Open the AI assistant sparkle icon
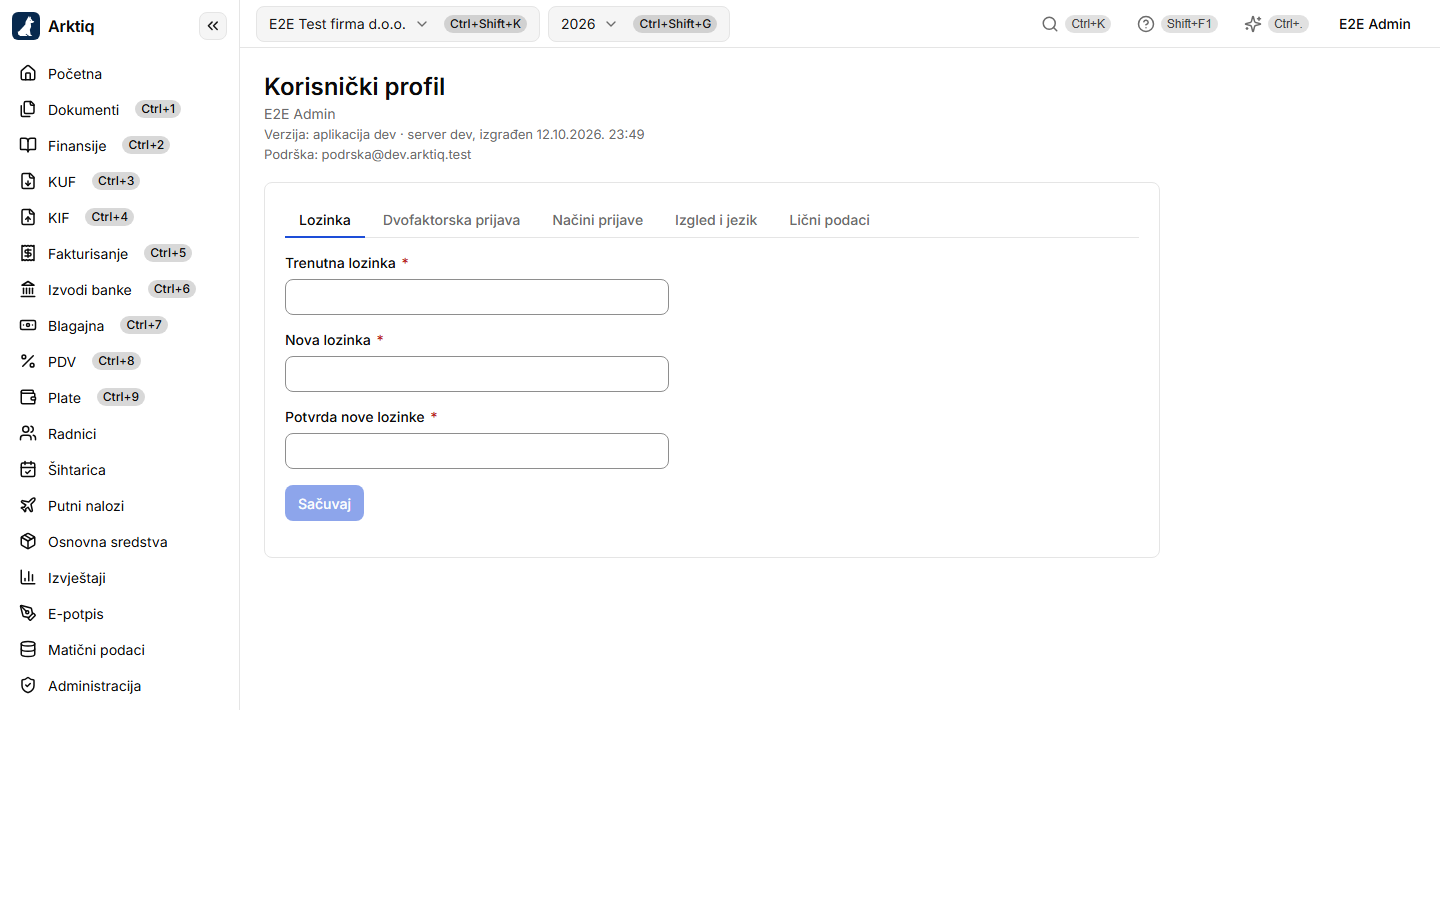Screen dimensions: 1440x900 coord(1253,24)
